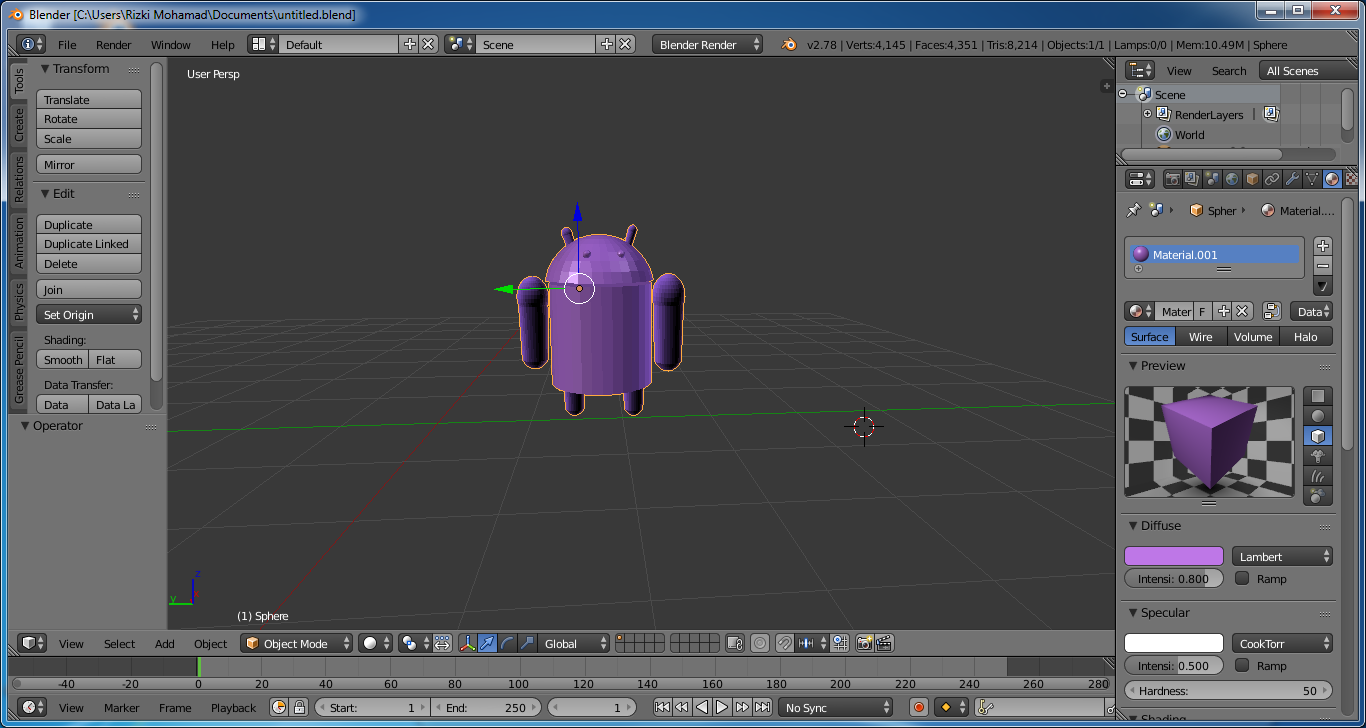This screenshot has width=1366, height=728.
Task: Toggle the fake user F button
Action: [x=1202, y=311]
